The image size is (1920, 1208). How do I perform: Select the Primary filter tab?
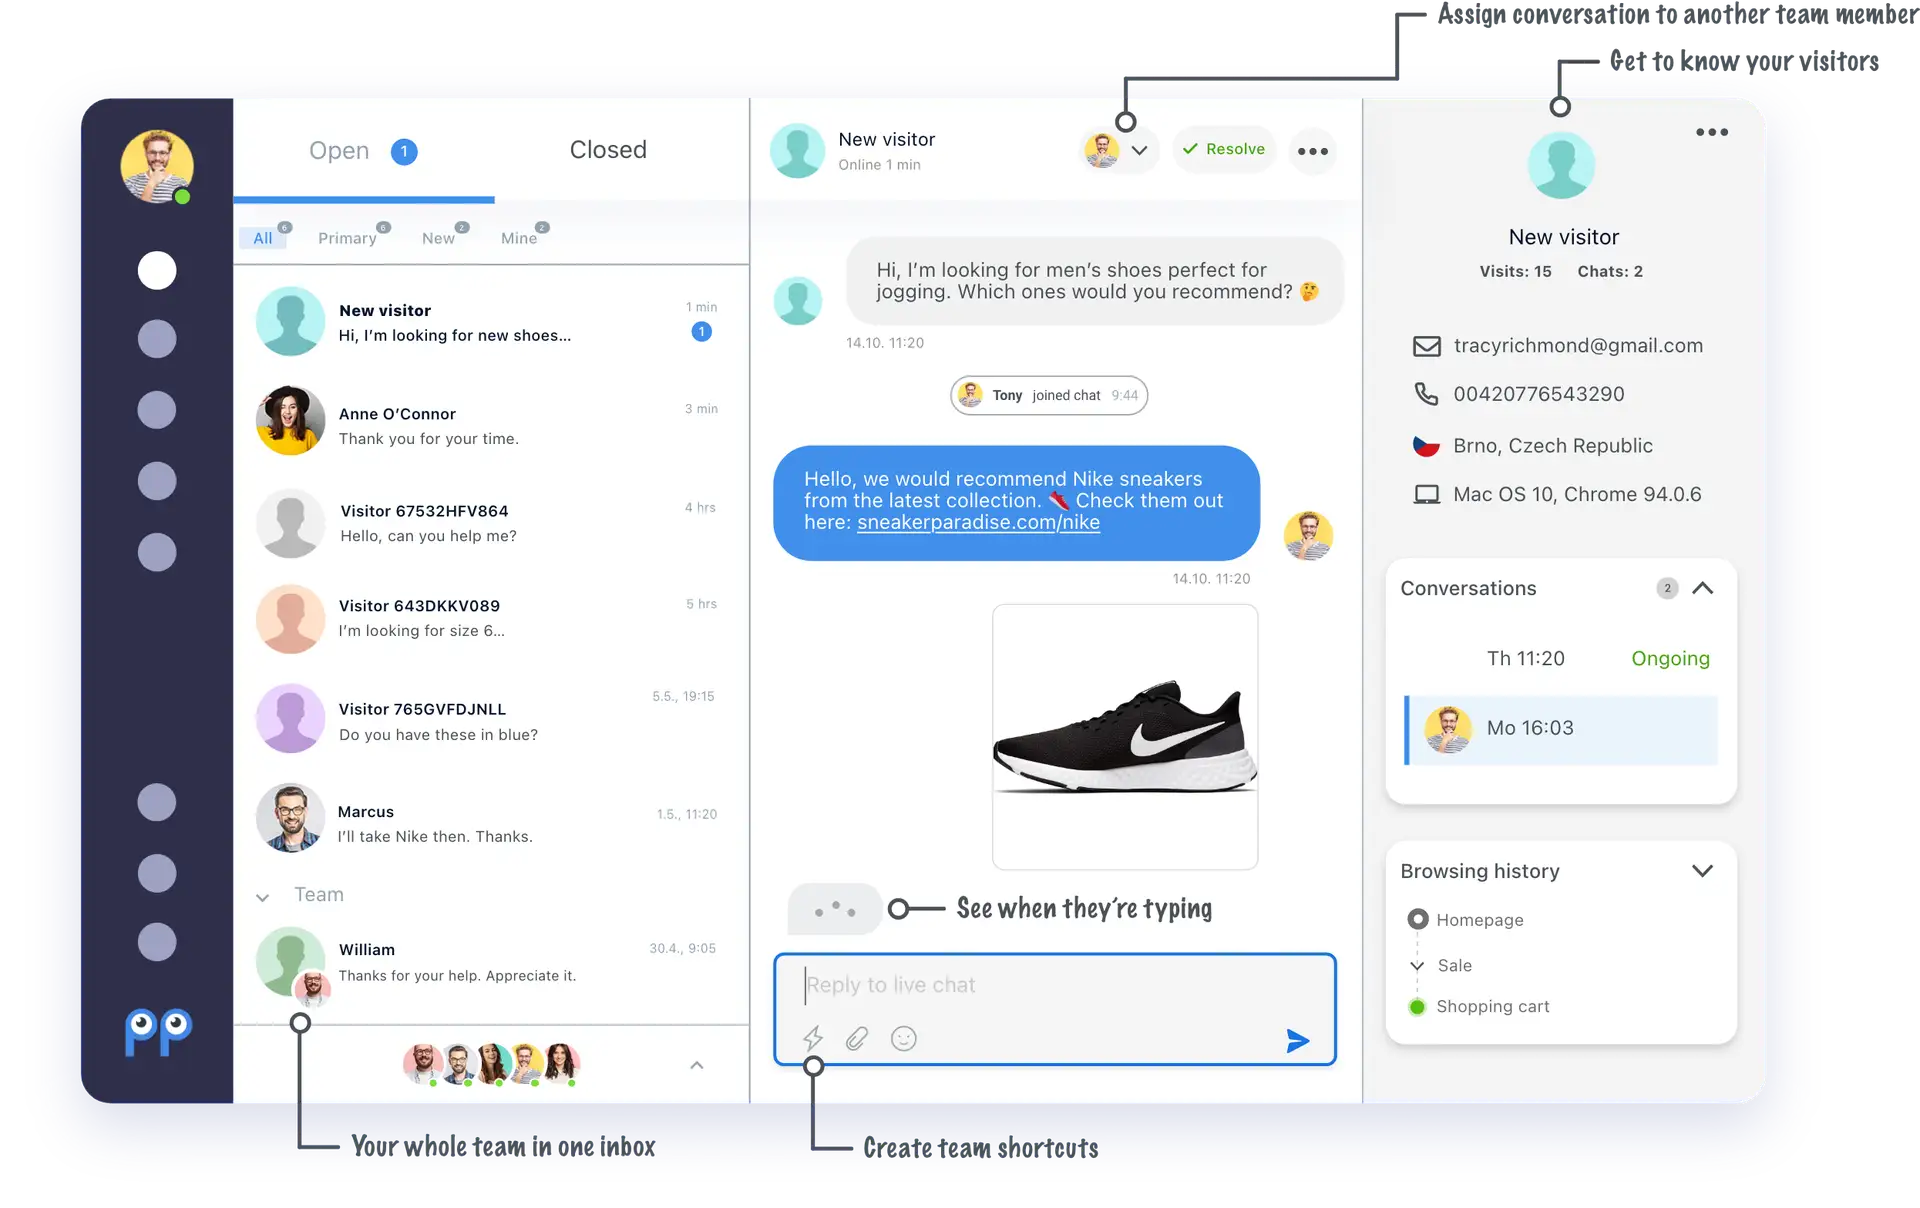(x=347, y=238)
